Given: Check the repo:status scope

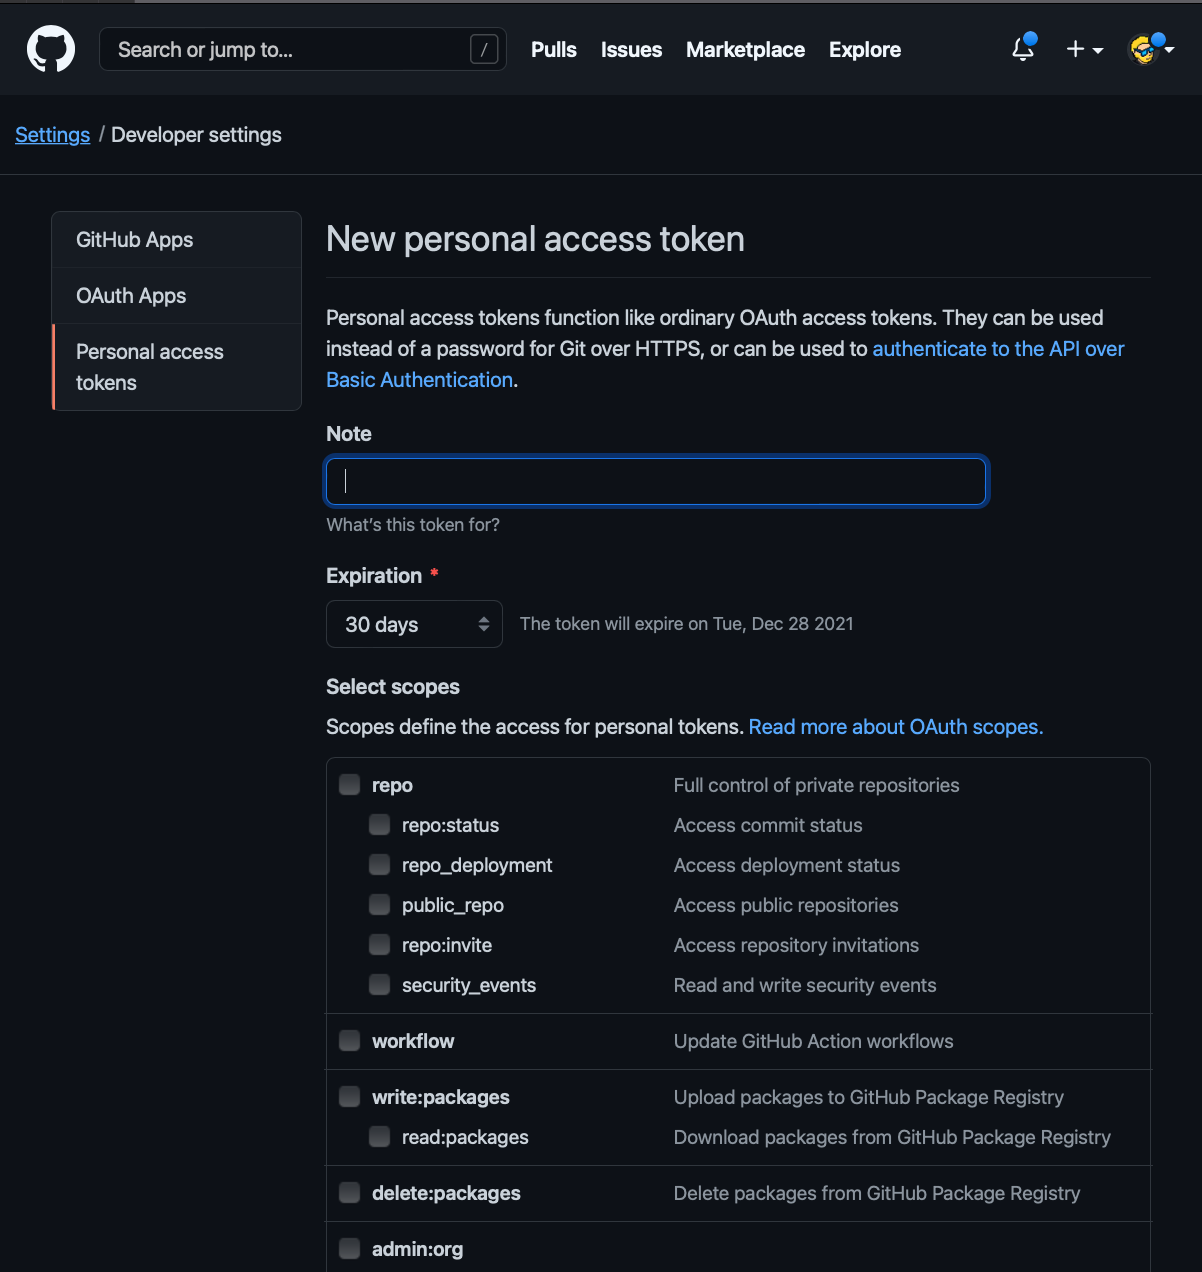Looking at the screenshot, I should [x=379, y=825].
